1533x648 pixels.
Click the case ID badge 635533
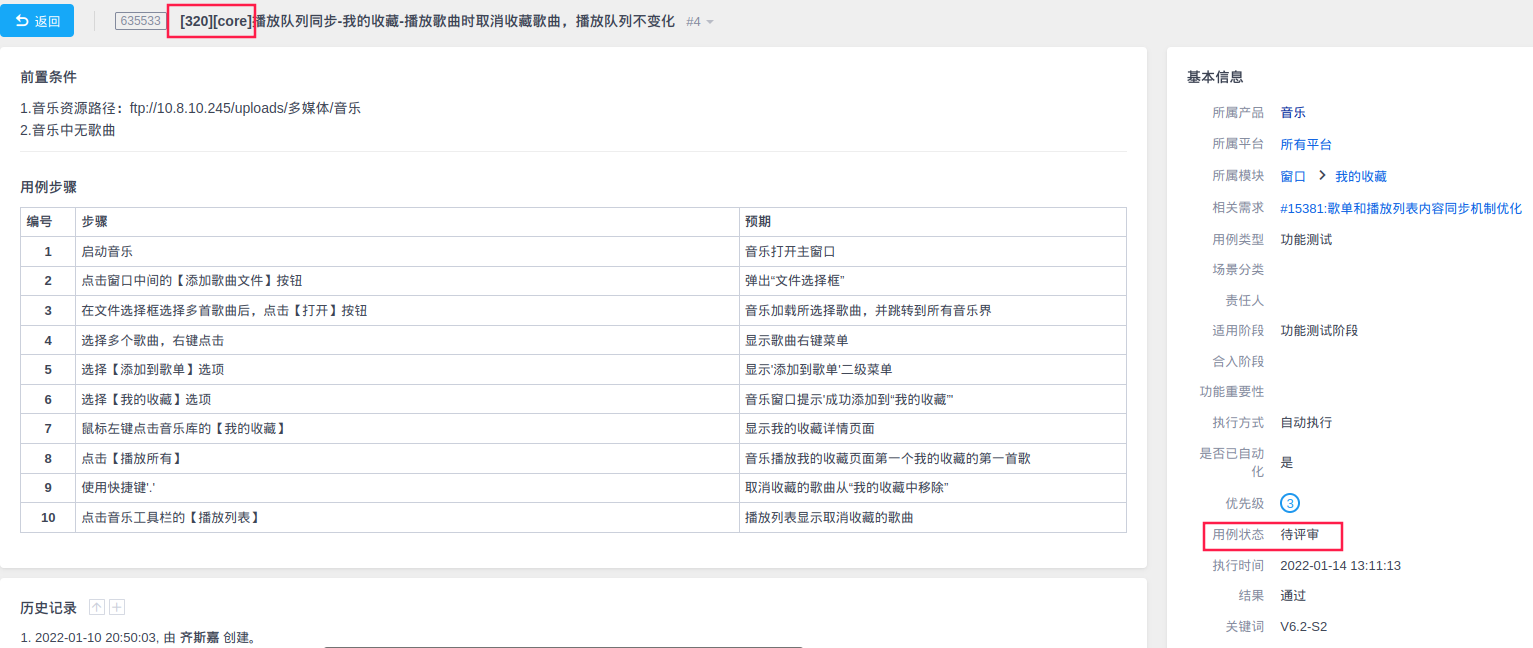(139, 21)
